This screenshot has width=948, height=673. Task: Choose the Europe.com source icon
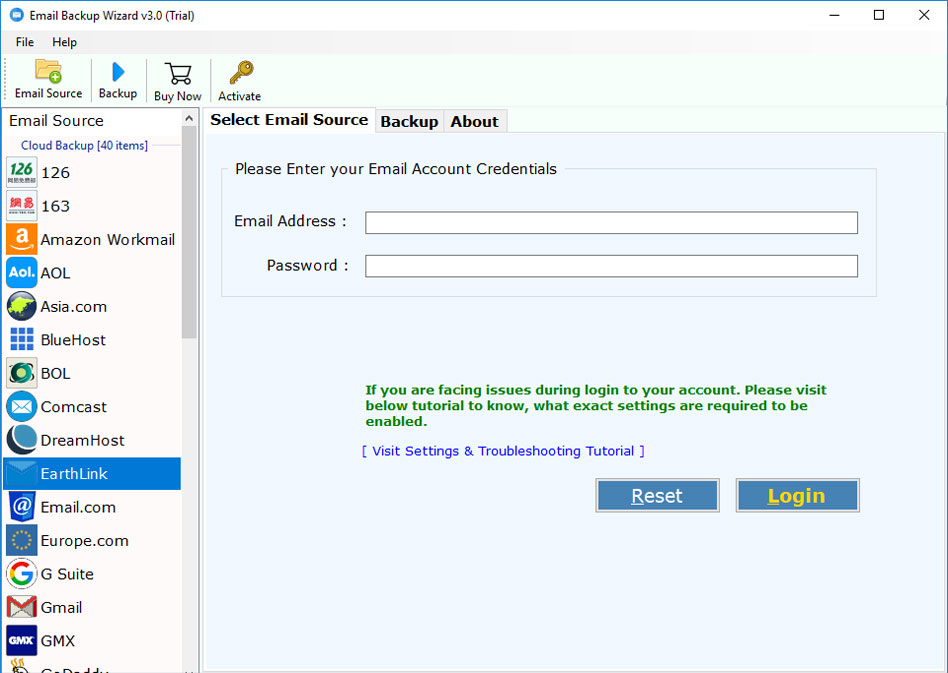pos(20,540)
